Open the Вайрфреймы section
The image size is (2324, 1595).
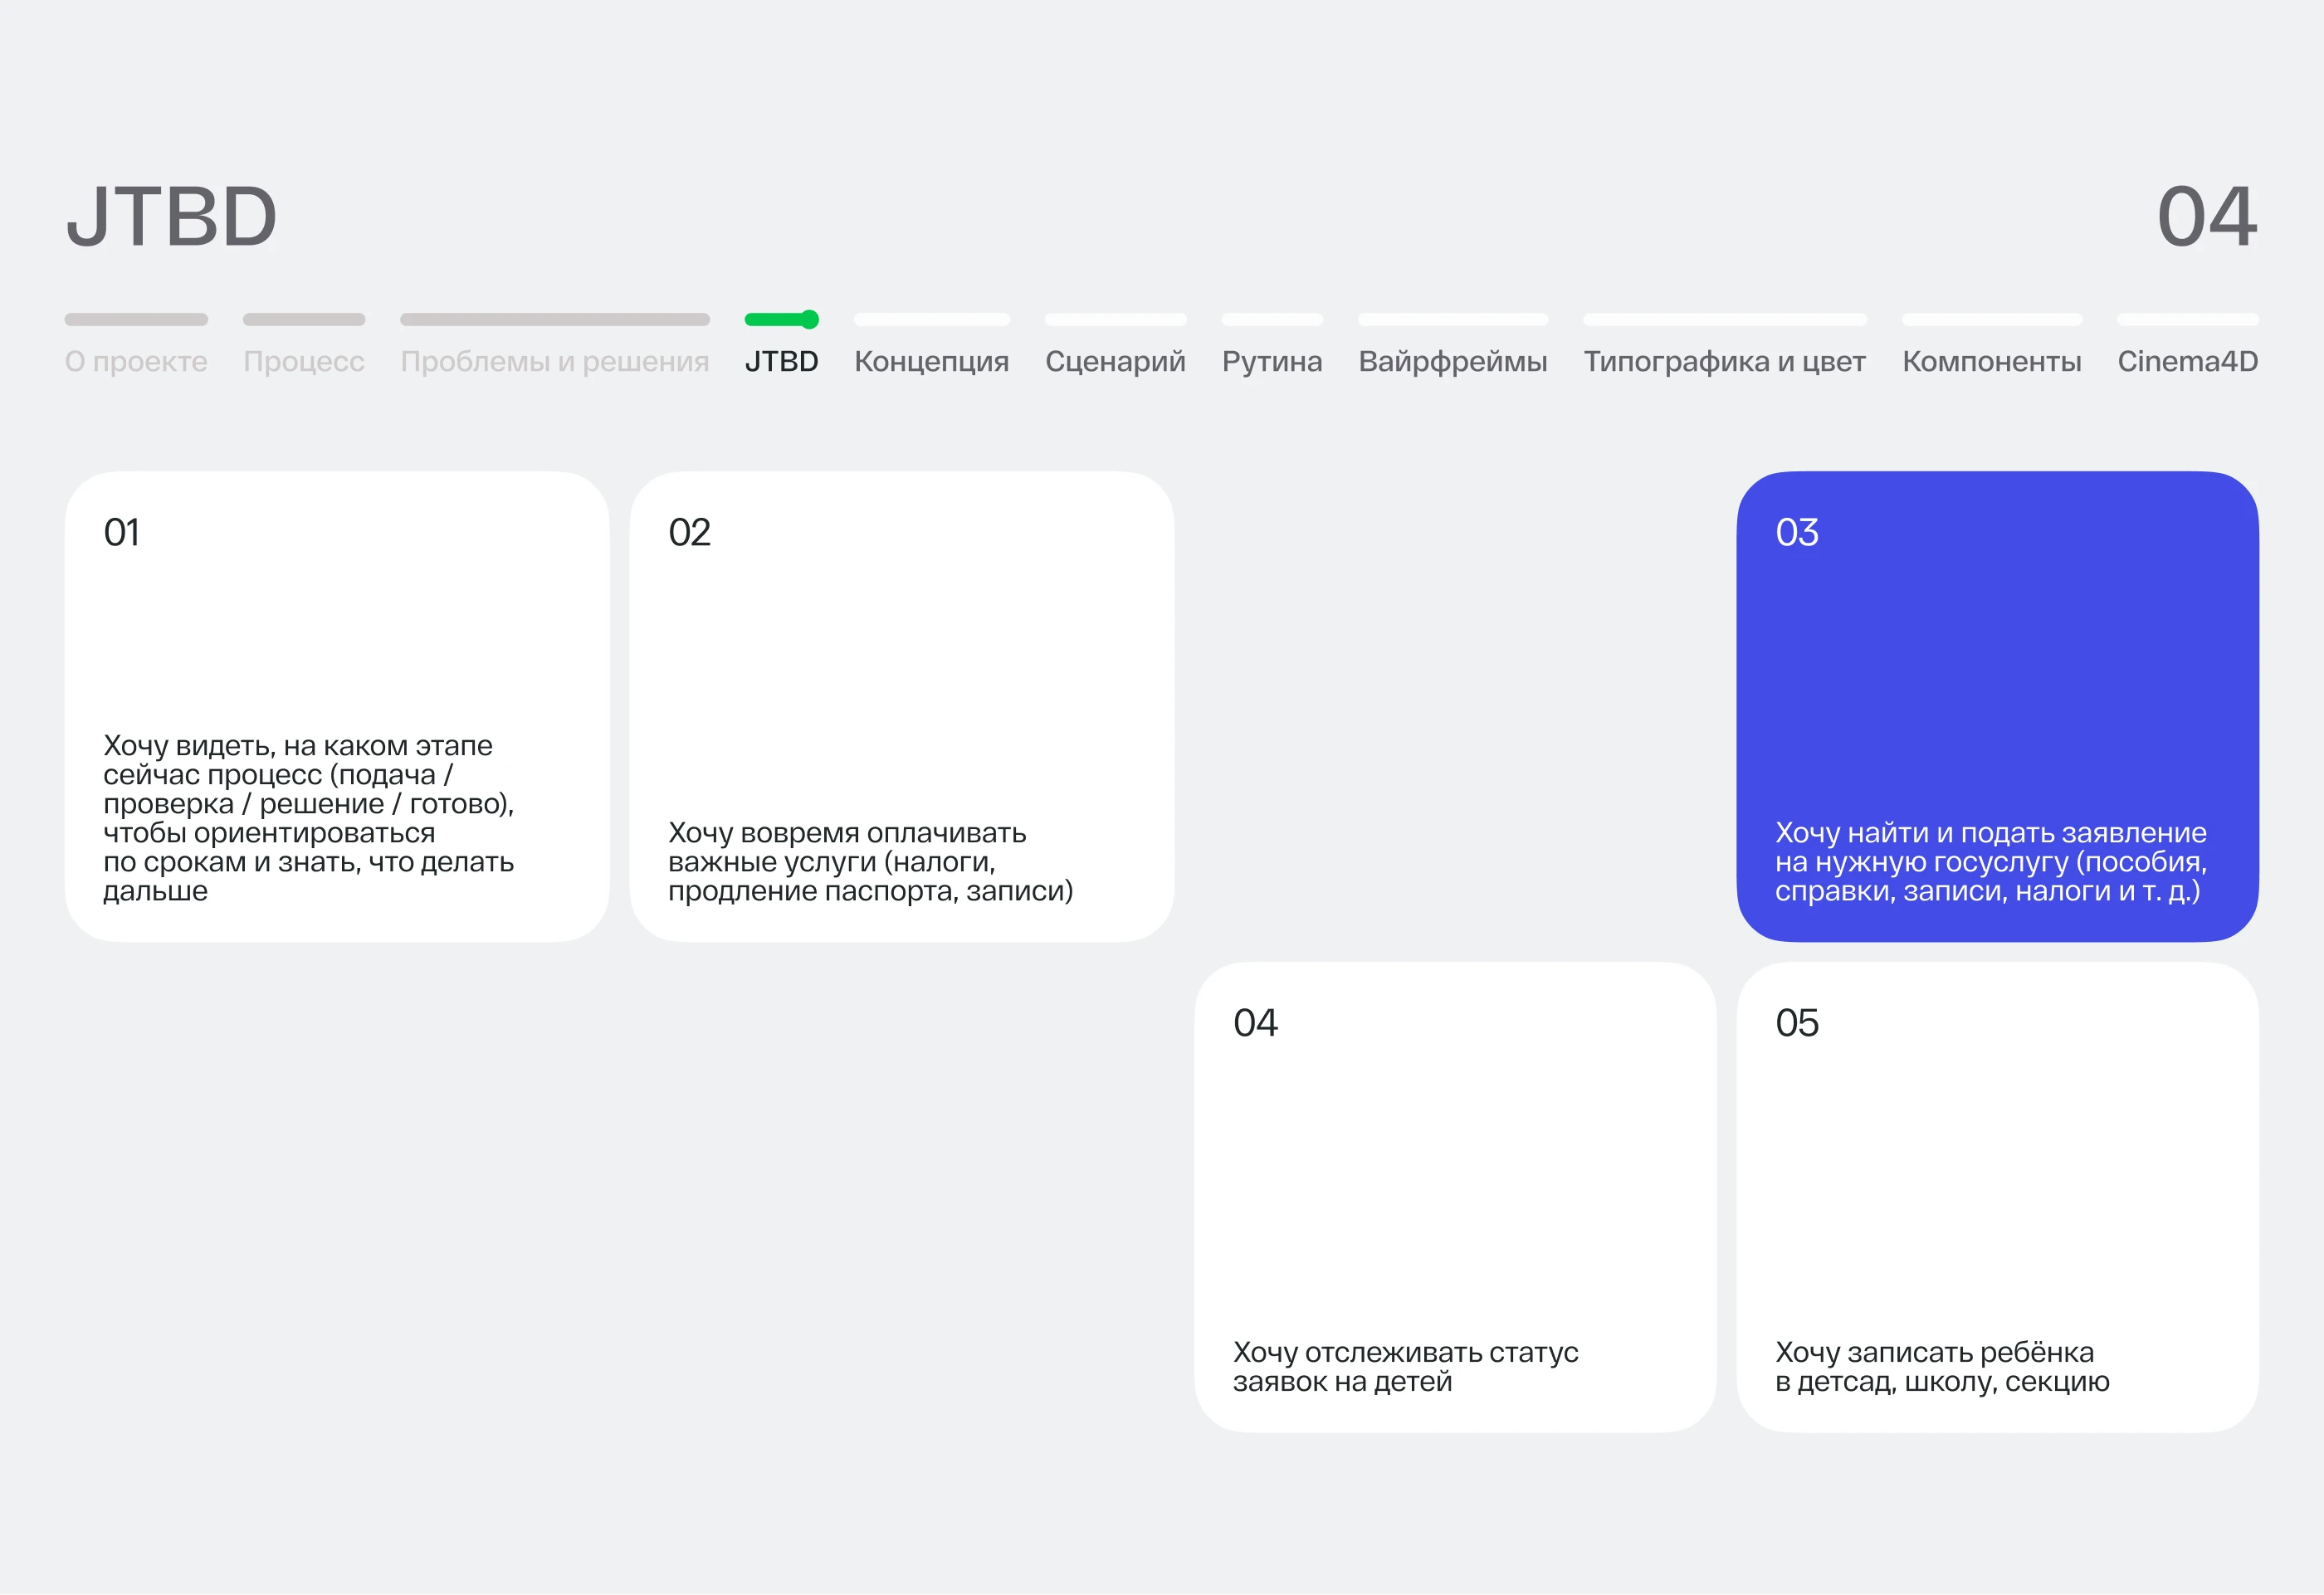(1452, 361)
